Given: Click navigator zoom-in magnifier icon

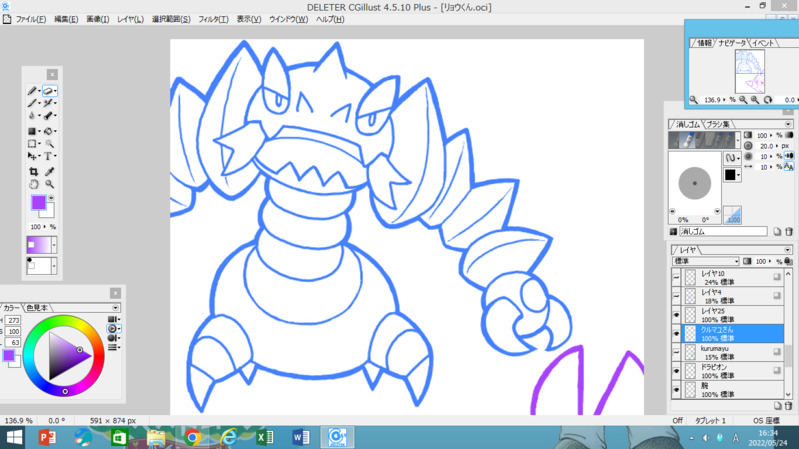Looking at the screenshot, I should tap(755, 100).
